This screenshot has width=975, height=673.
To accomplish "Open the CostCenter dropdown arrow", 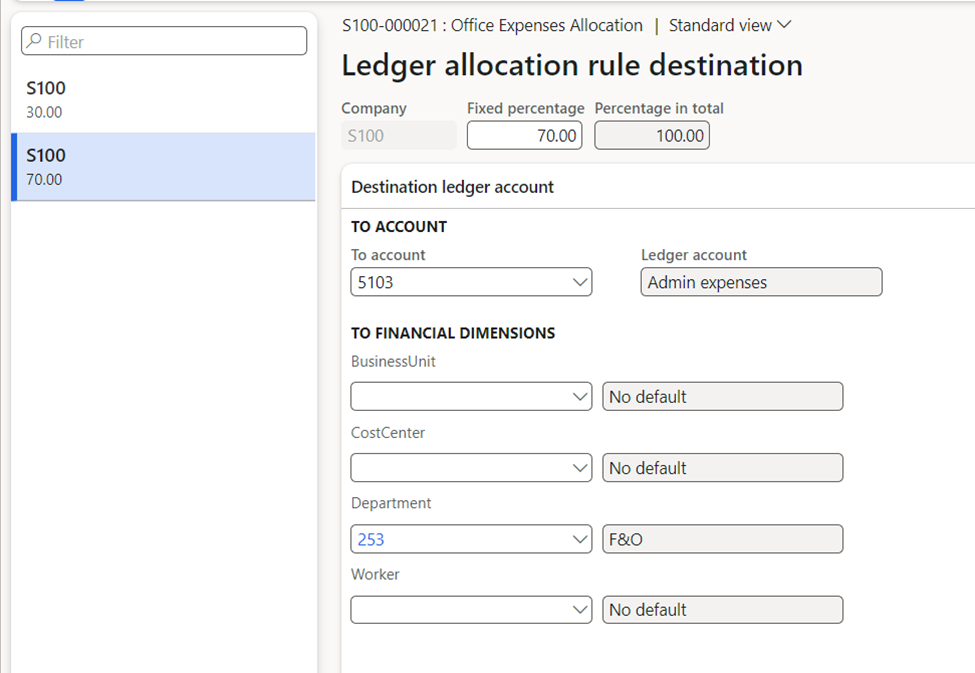I will tap(580, 468).
